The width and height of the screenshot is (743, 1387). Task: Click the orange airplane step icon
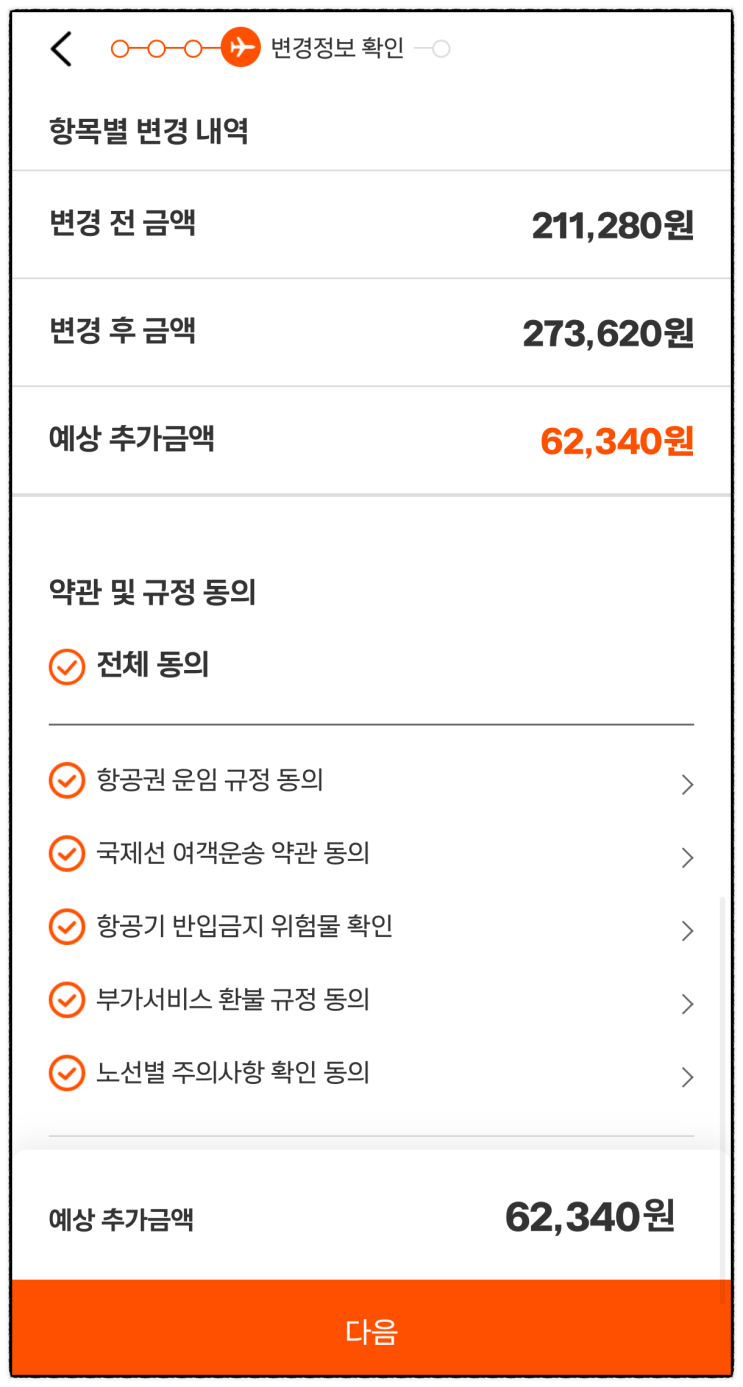[240, 47]
